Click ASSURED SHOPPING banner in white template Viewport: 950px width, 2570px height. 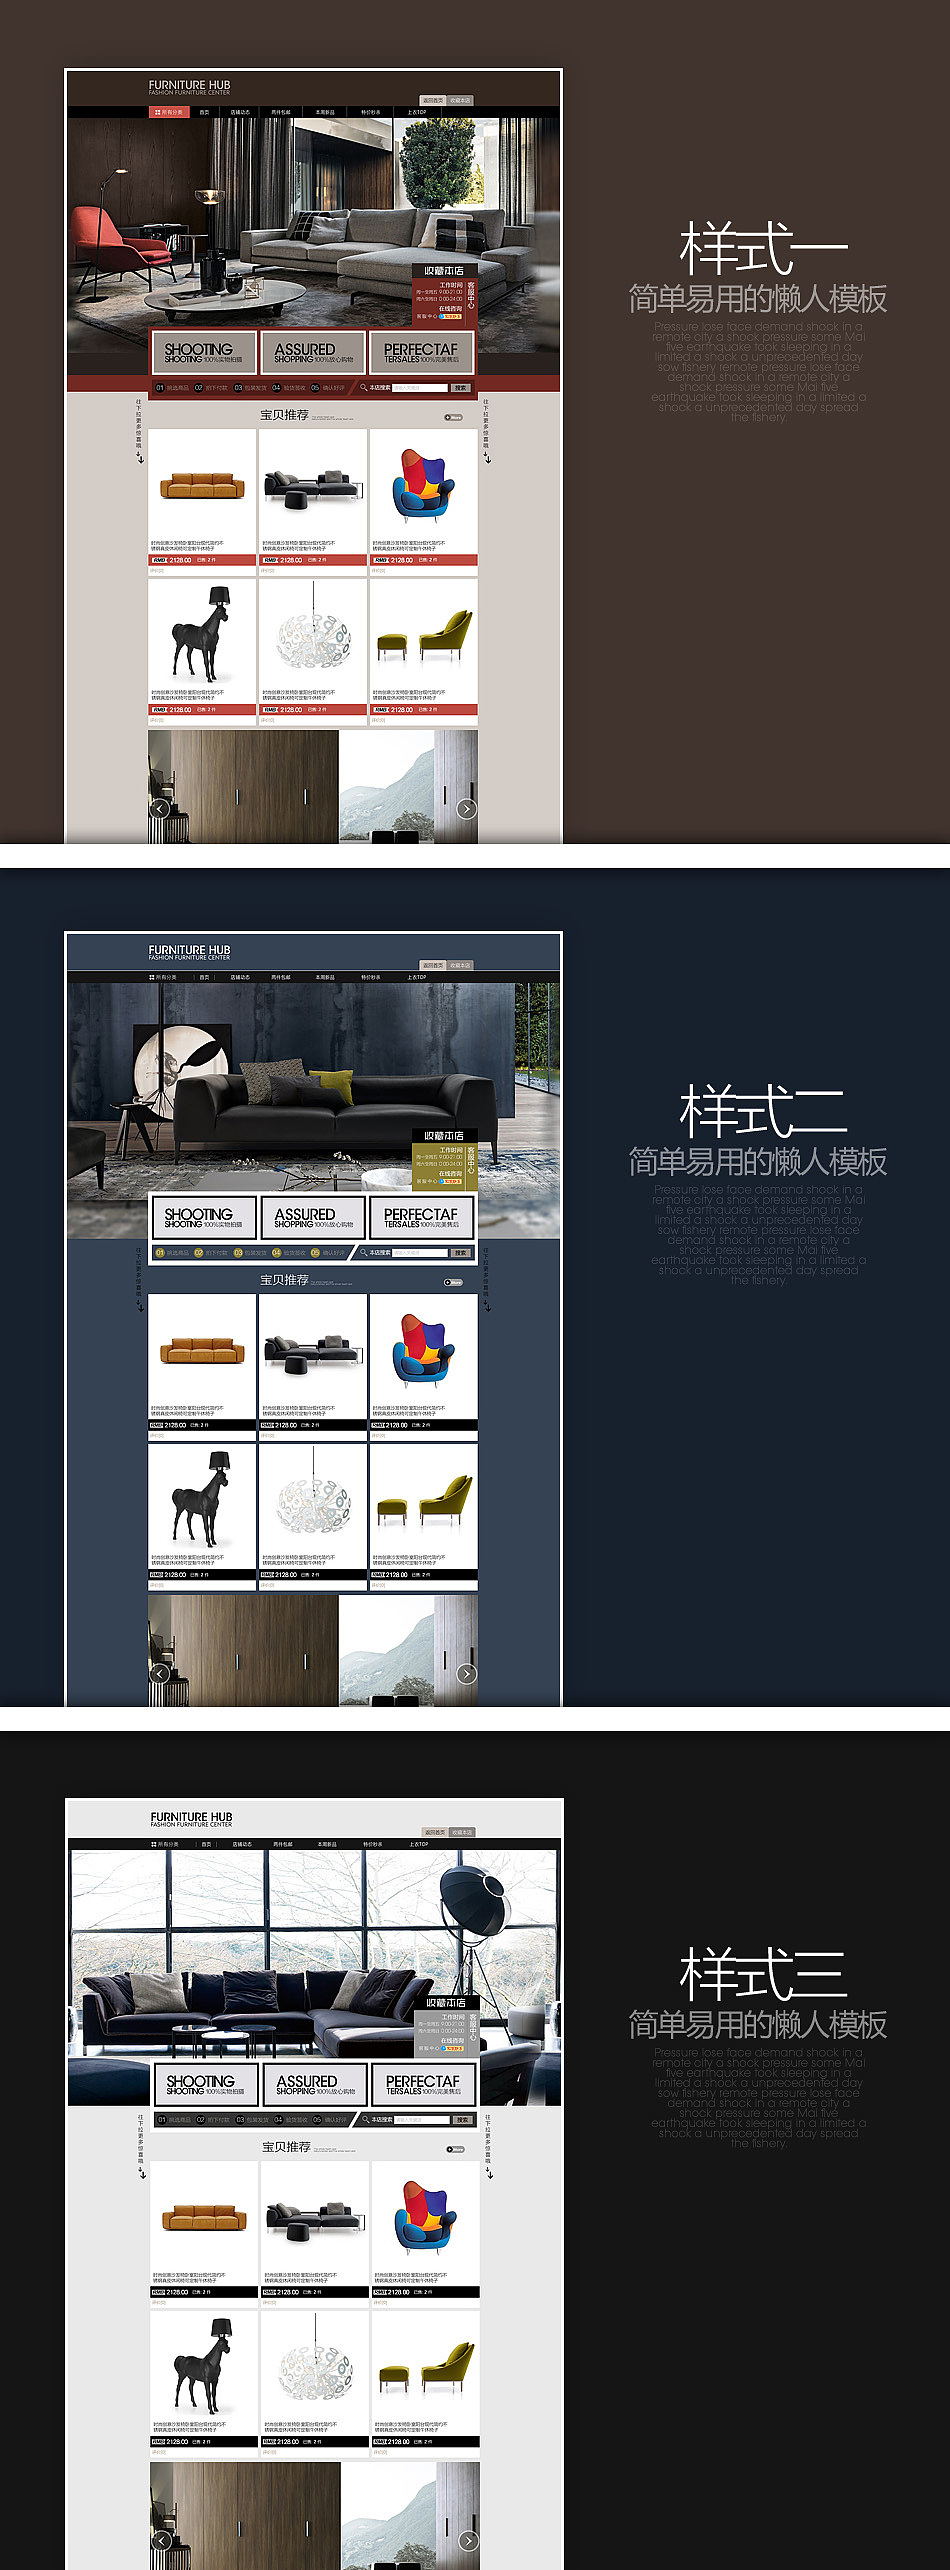pos(315,2084)
